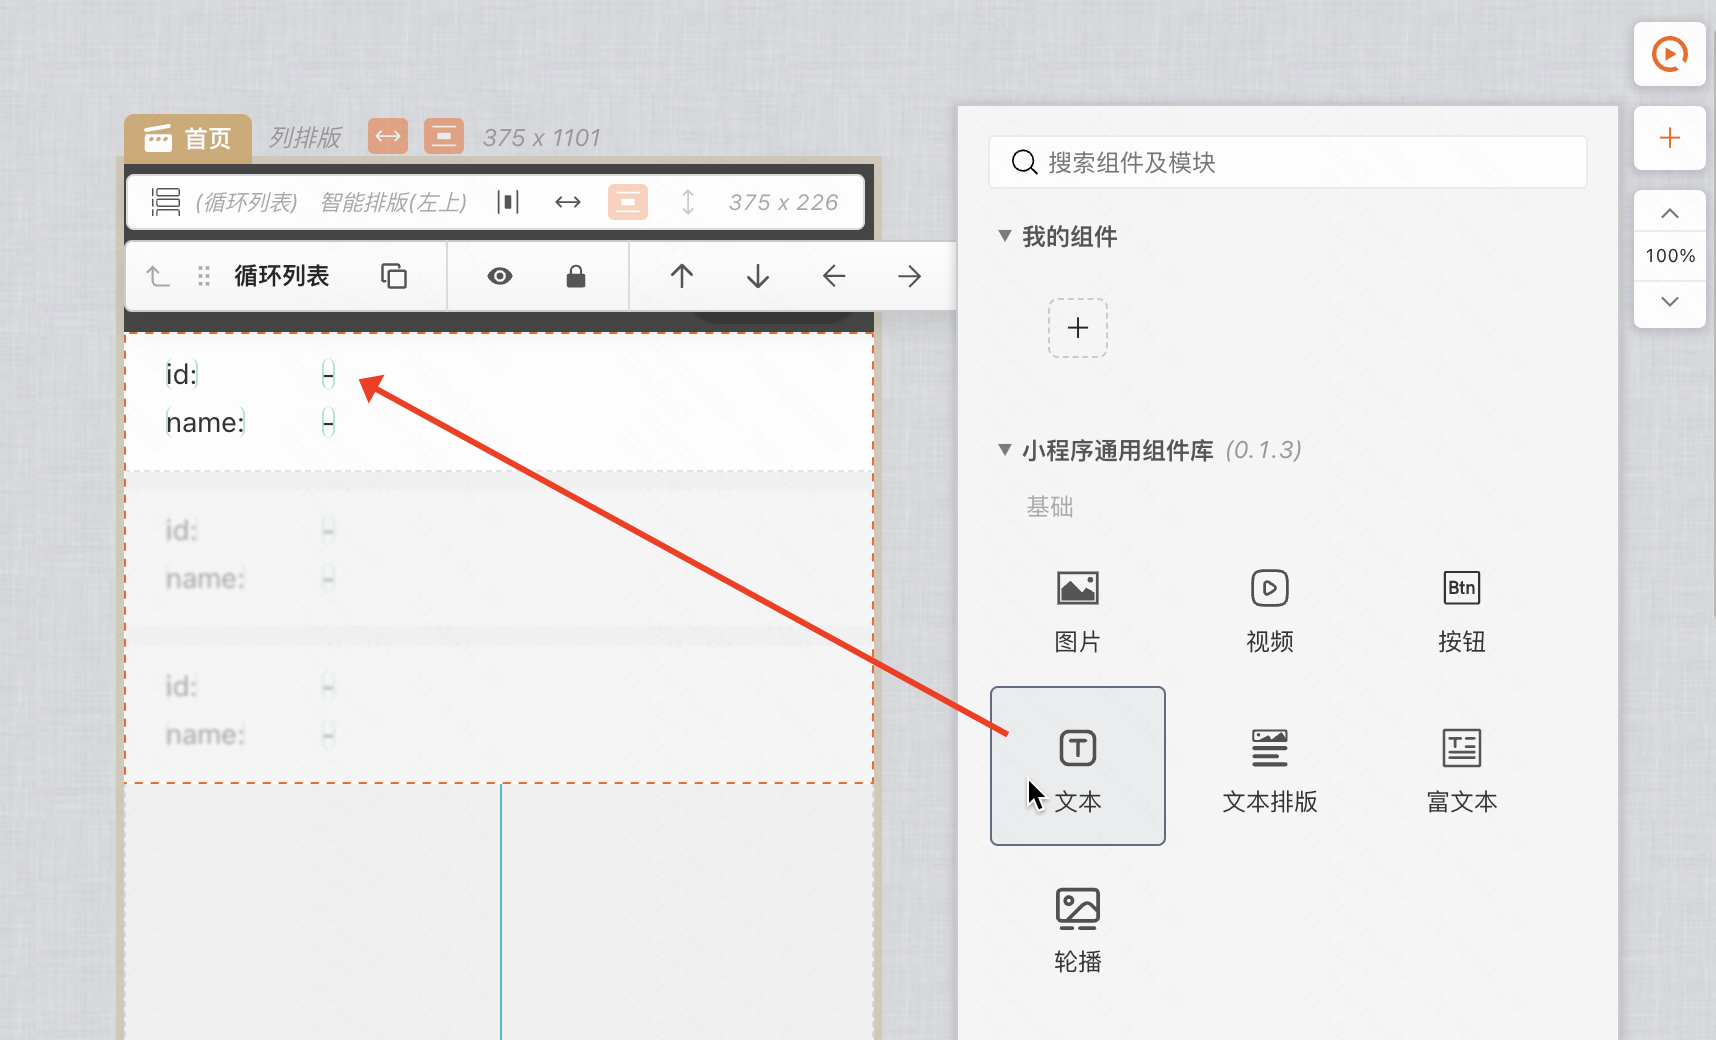
Task: Click the (0.1.3) version label
Action: click(x=1263, y=450)
